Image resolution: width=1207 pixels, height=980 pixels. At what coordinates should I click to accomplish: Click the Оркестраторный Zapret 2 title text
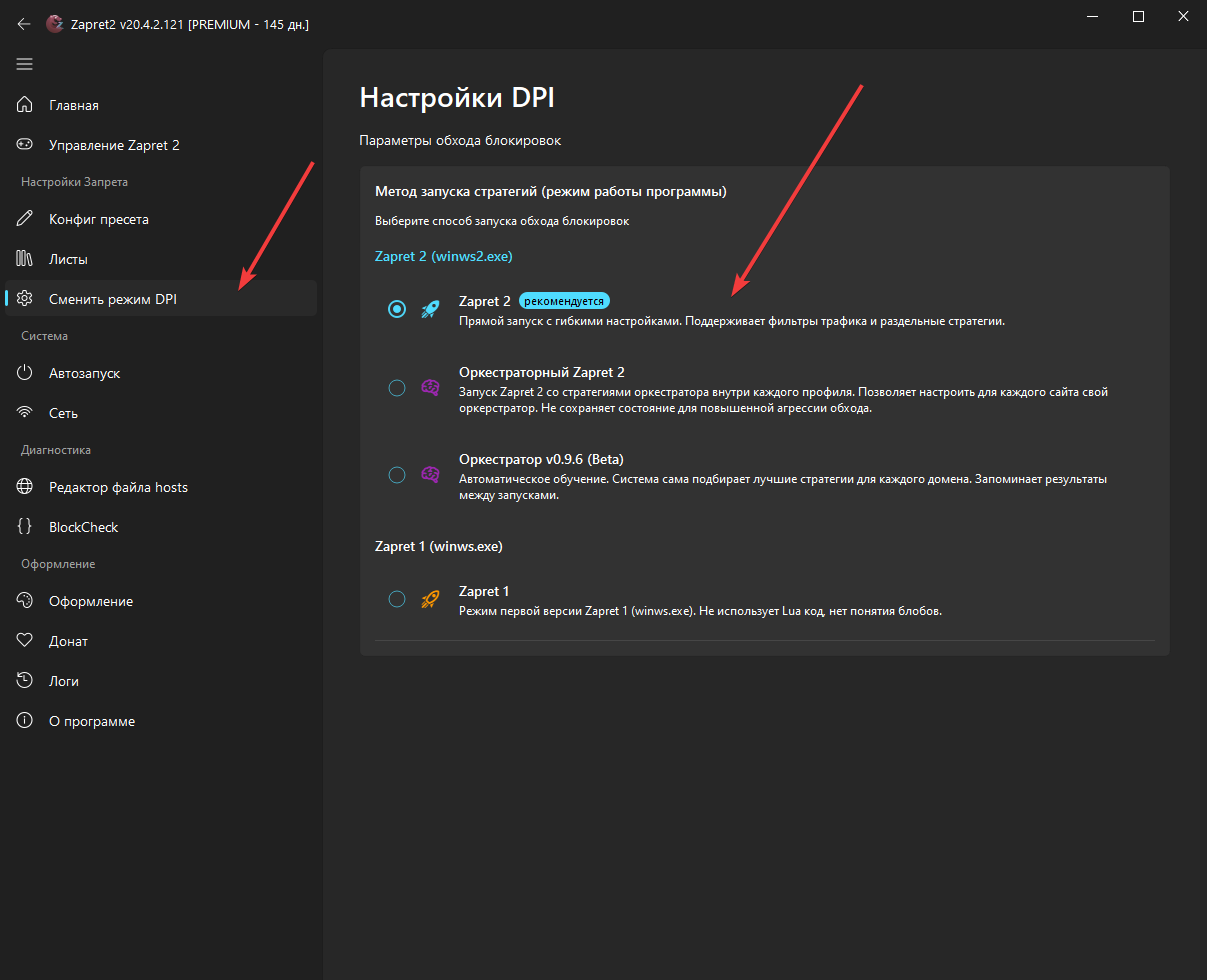coord(542,372)
